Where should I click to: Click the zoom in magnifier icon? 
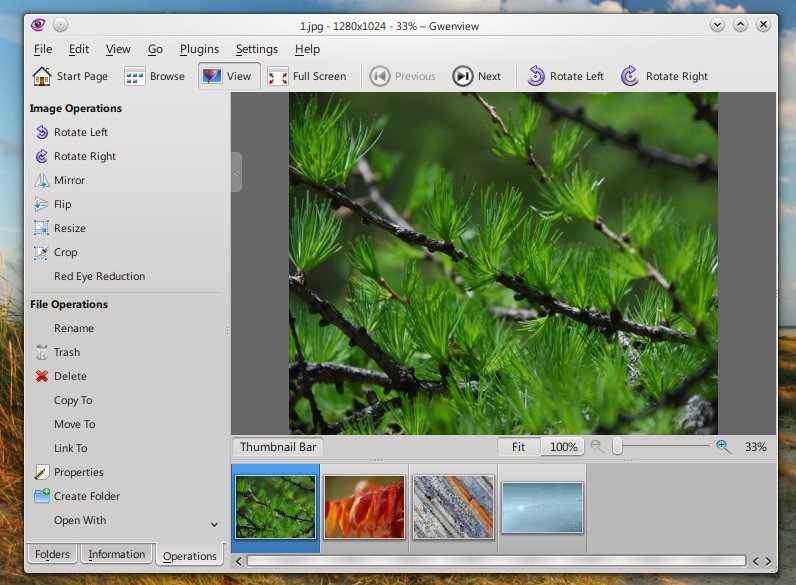(723, 447)
